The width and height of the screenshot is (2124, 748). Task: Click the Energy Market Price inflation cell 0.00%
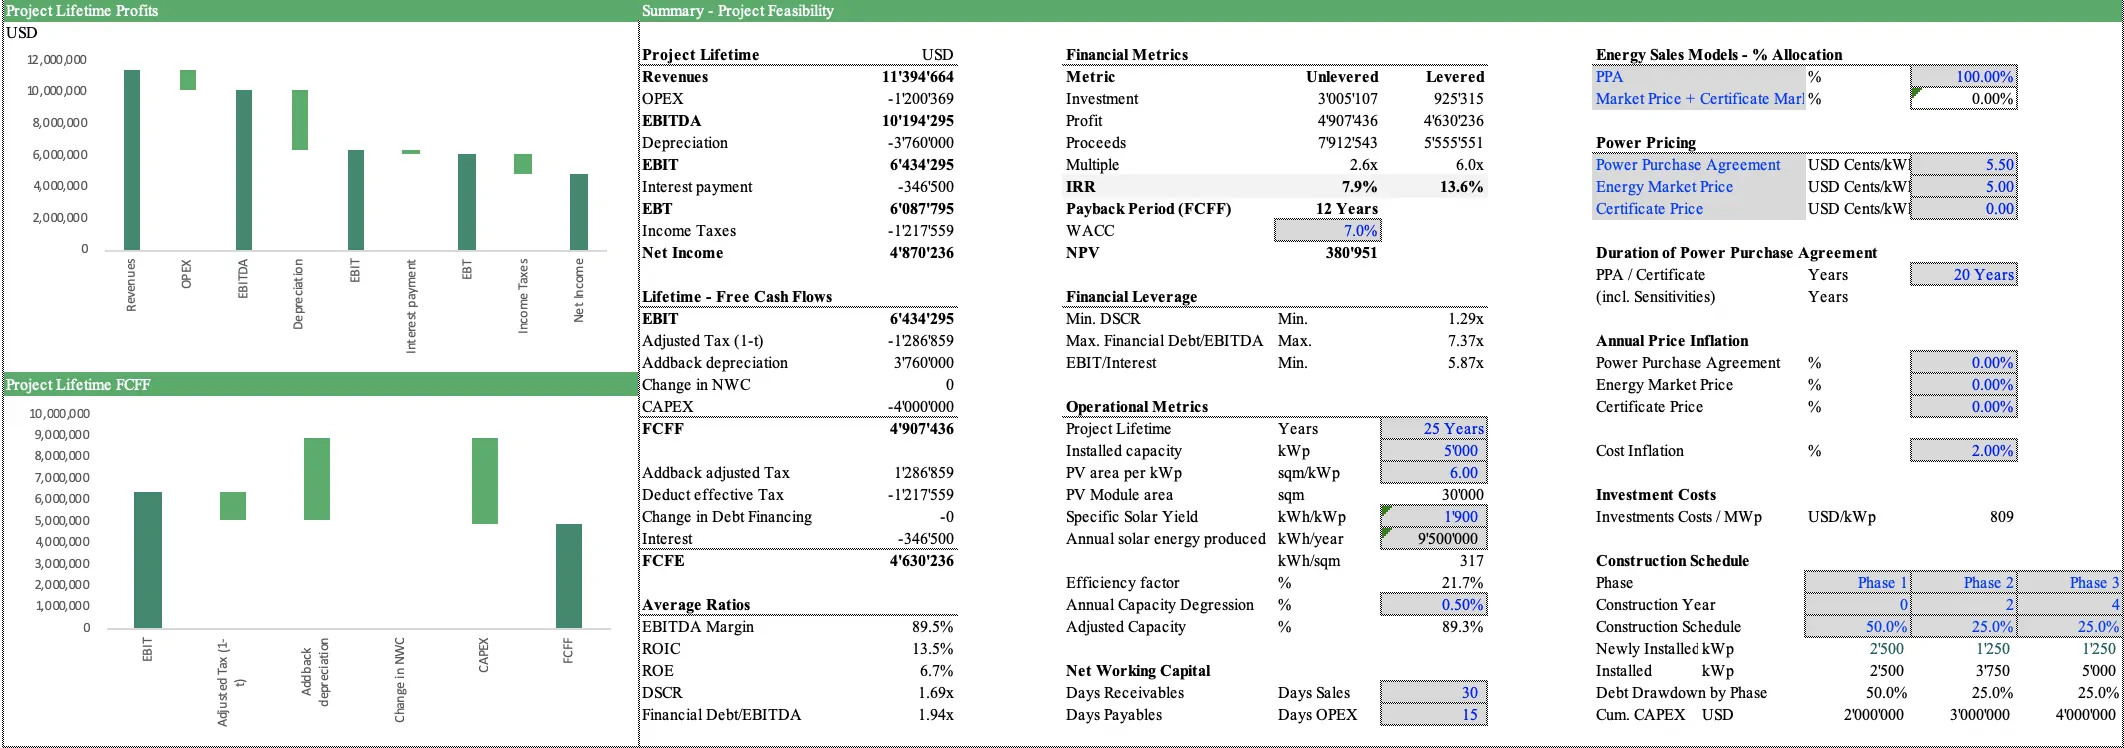click(1963, 385)
